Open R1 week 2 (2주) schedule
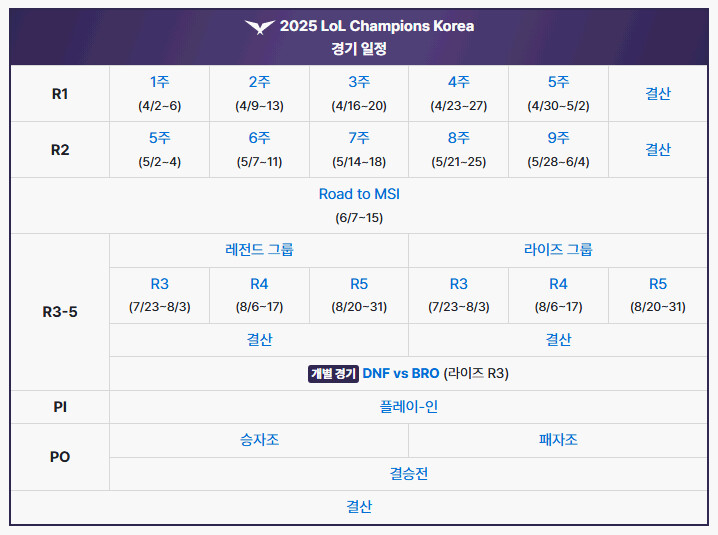The height and width of the screenshot is (535, 718). (x=259, y=82)
